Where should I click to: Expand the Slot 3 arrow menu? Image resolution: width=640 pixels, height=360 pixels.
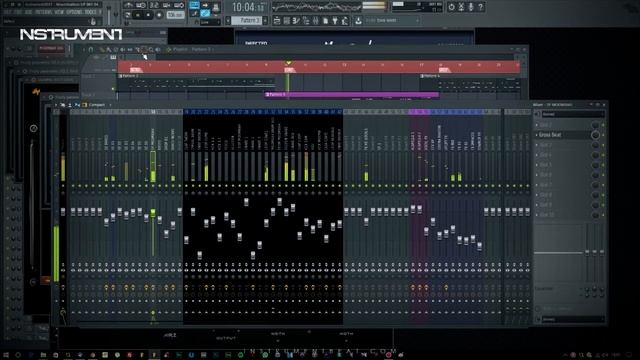click(537, 145)
